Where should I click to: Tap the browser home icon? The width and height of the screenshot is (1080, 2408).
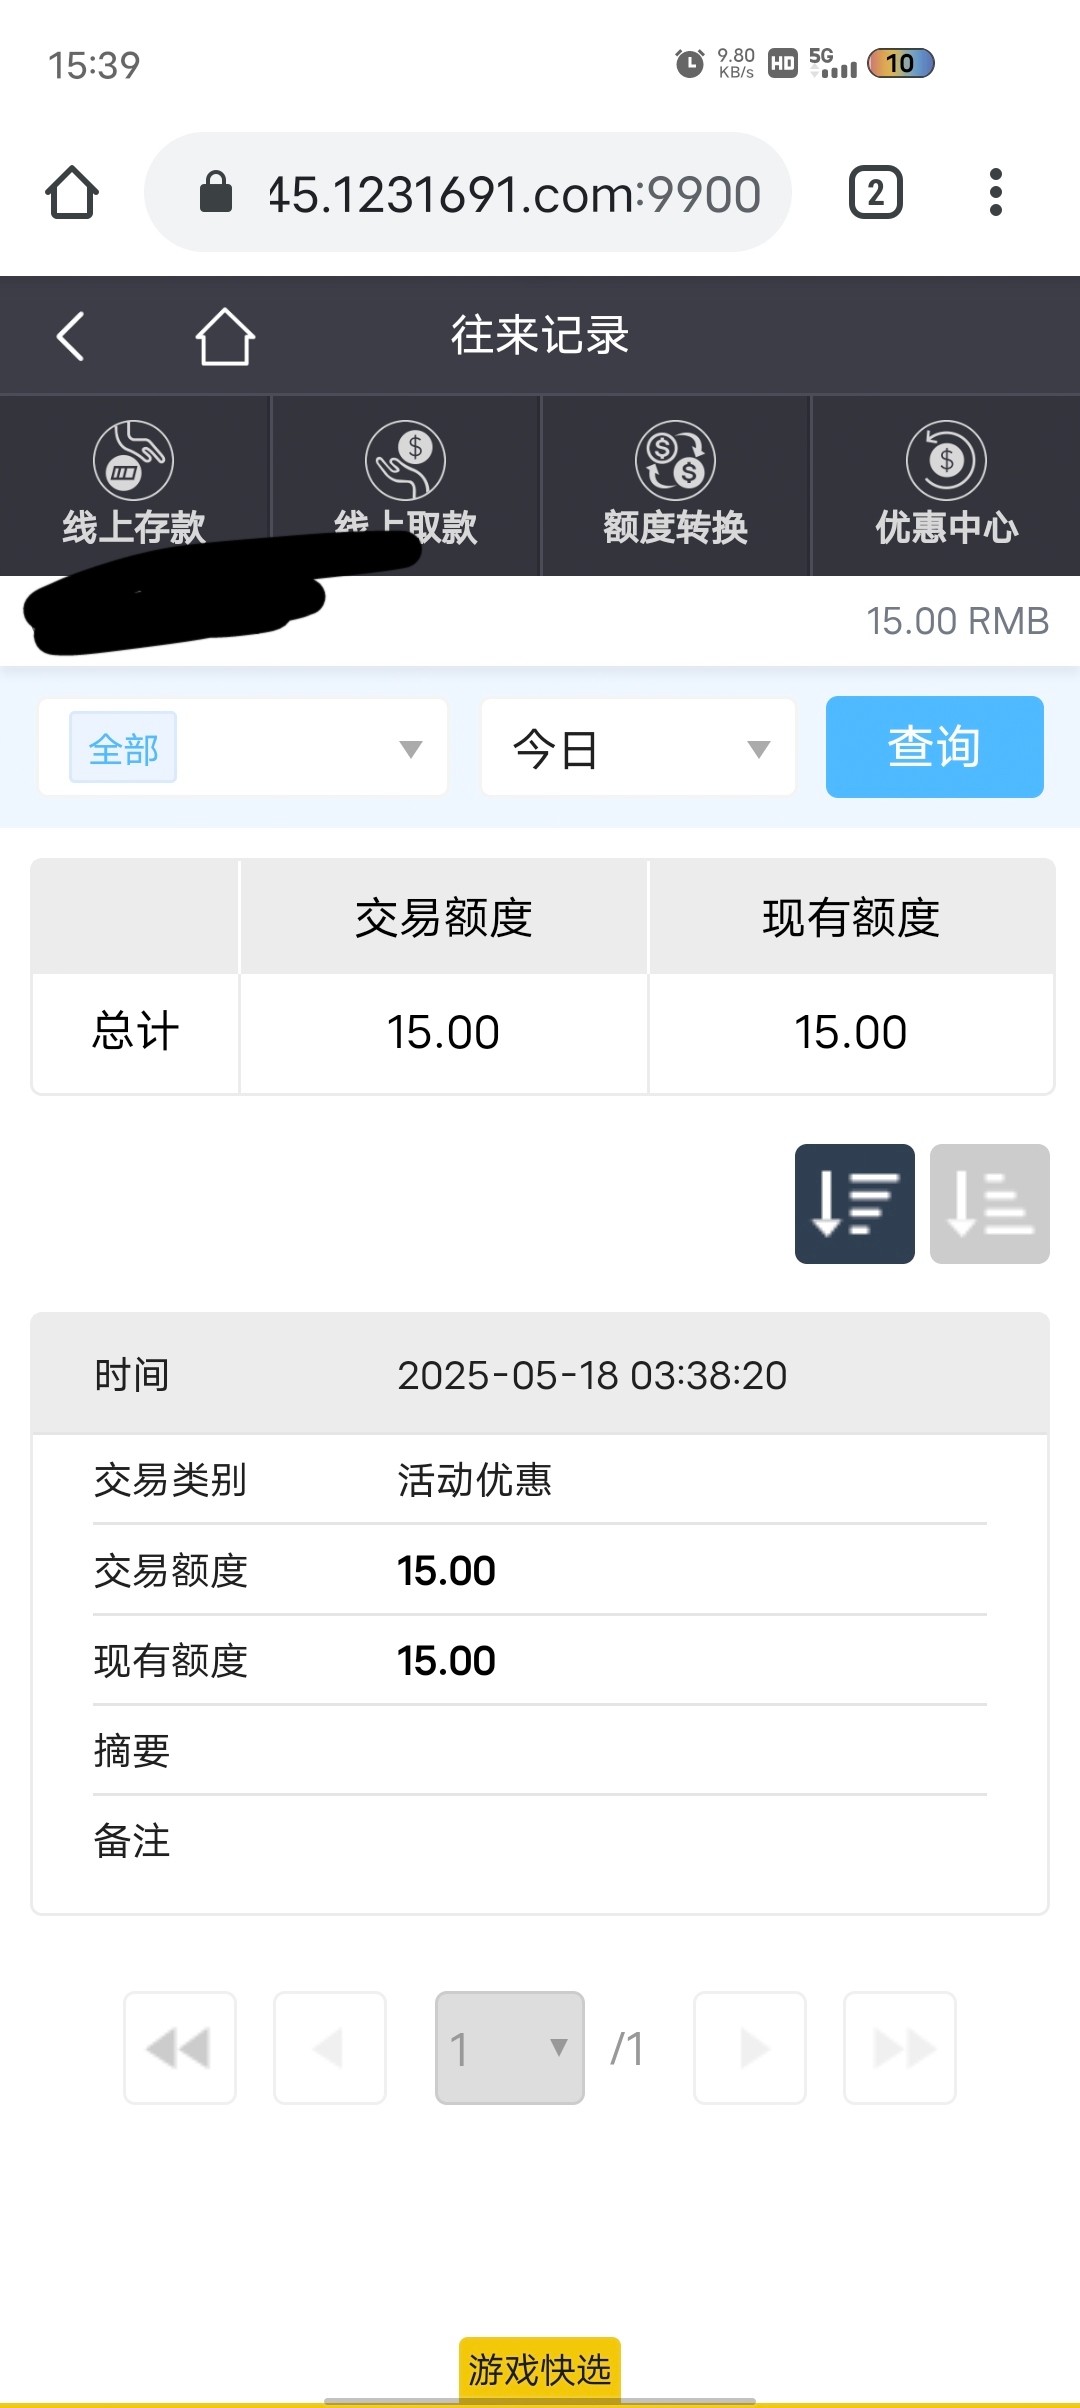click(x=72, y=192)
